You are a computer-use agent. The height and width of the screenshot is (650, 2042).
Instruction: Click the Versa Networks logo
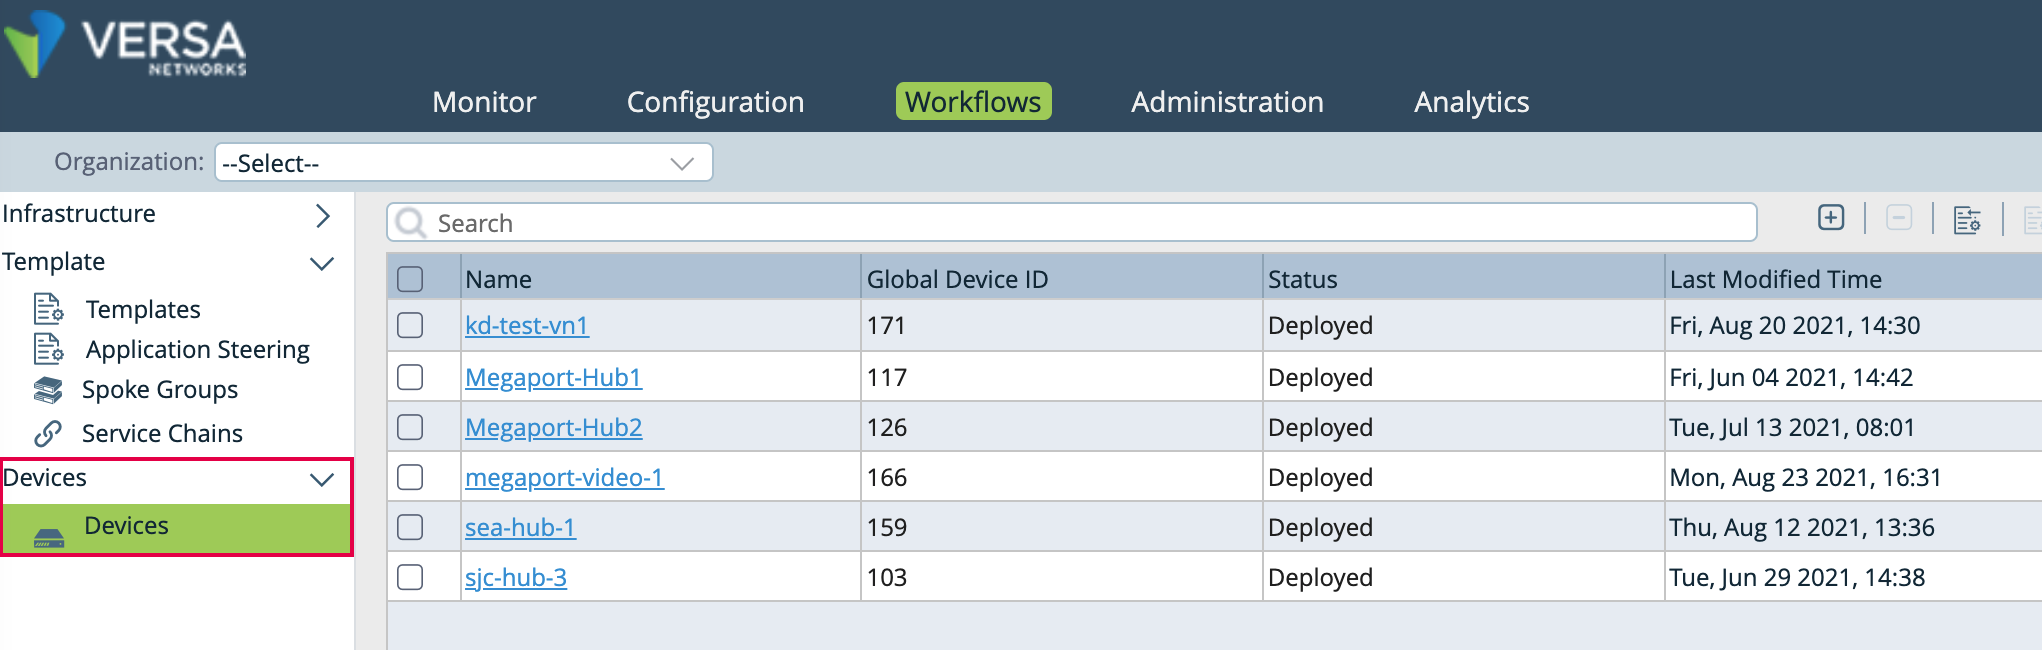pyautogui.click(x=125, y=45)
